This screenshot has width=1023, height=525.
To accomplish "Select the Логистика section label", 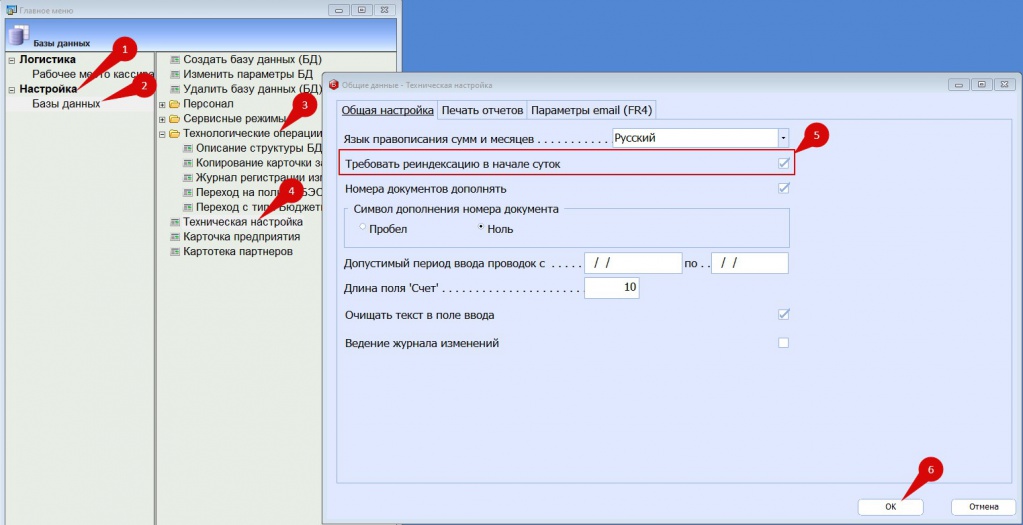I will (x=47, y=59).
